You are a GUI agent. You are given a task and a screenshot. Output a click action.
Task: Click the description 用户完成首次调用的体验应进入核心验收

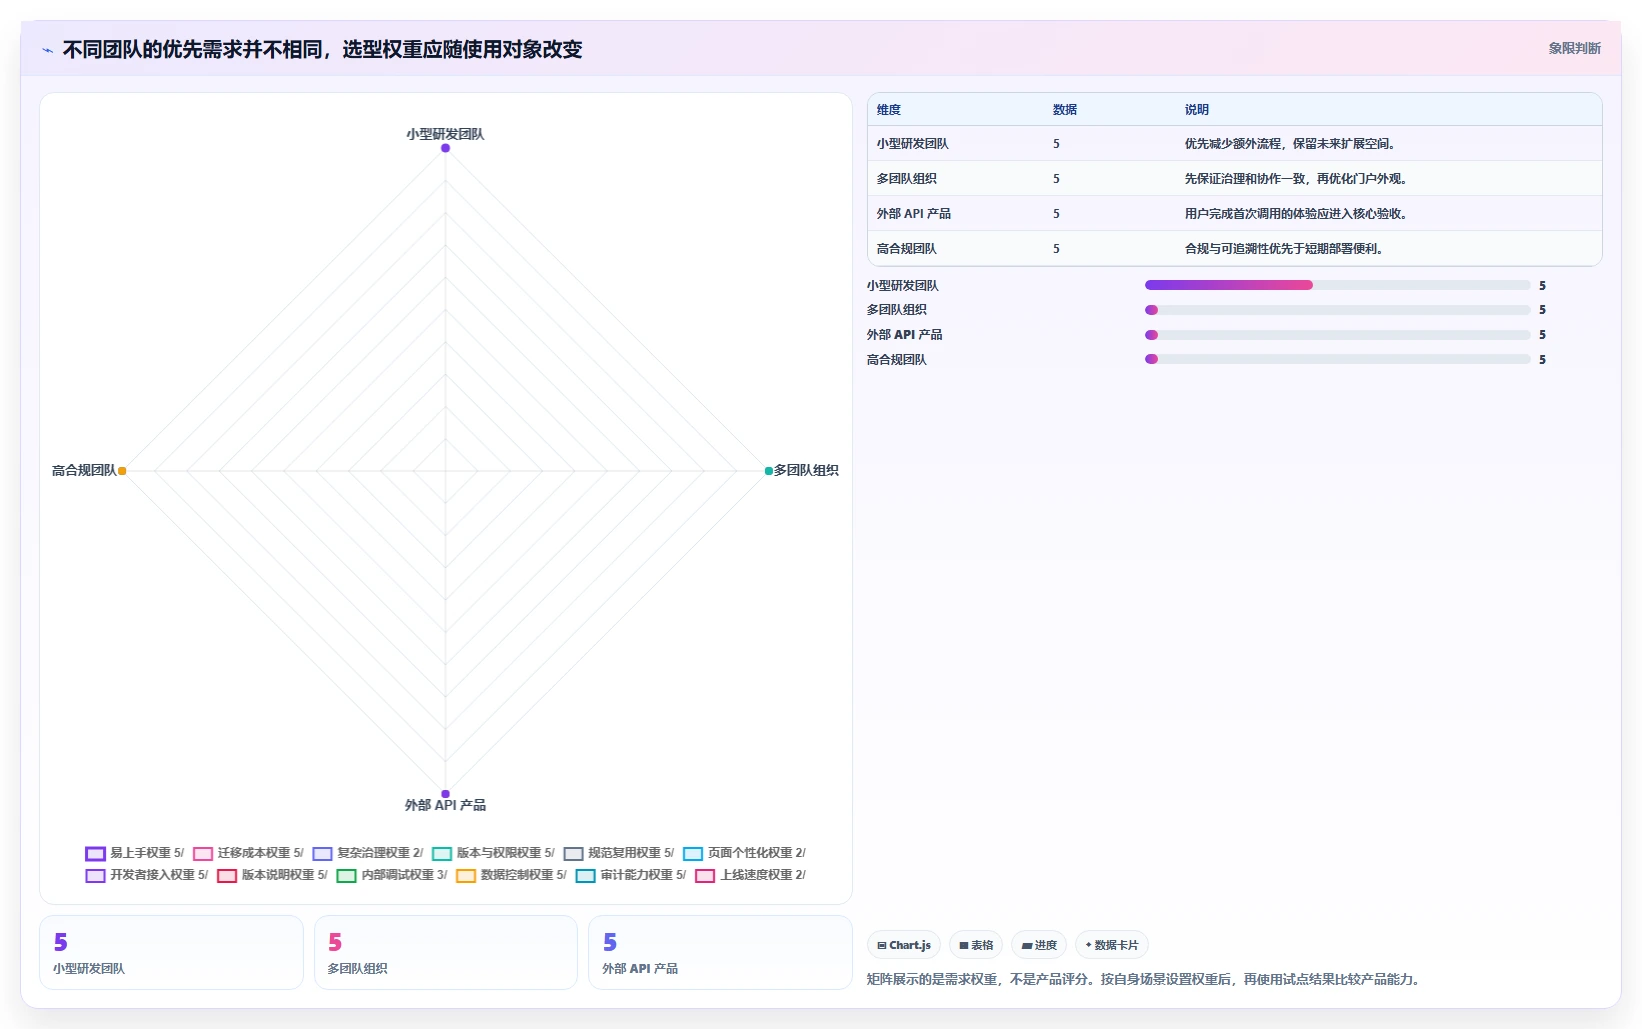click(x=1297, y=214)
